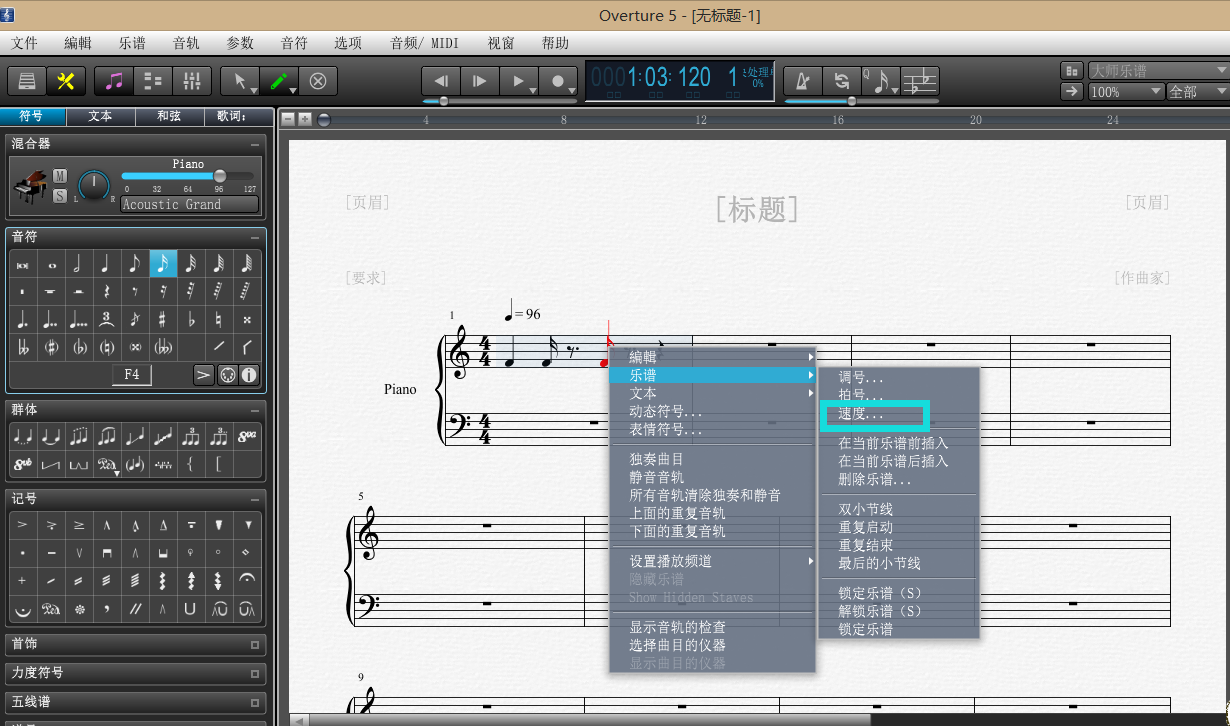Select 速度... from the context submenu
Viewport: 1230px width, 726px height.
(861, 414)
